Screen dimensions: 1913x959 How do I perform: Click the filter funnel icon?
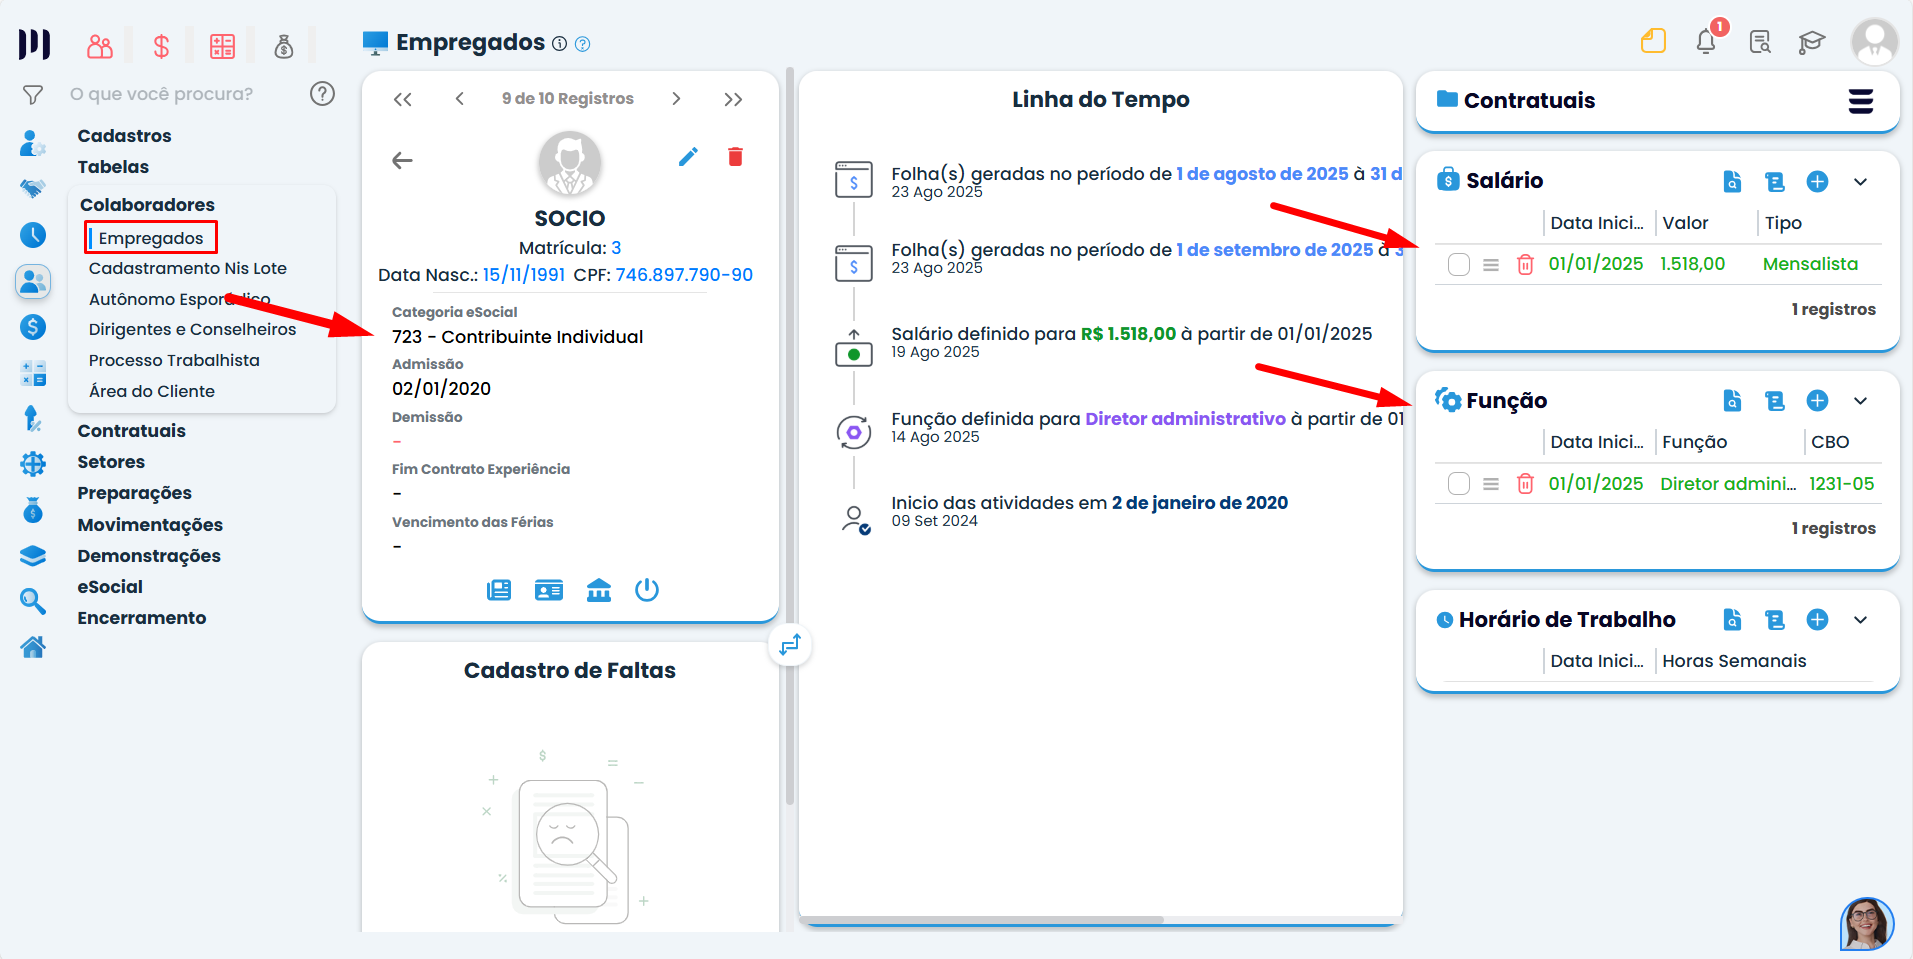[33, 95]
